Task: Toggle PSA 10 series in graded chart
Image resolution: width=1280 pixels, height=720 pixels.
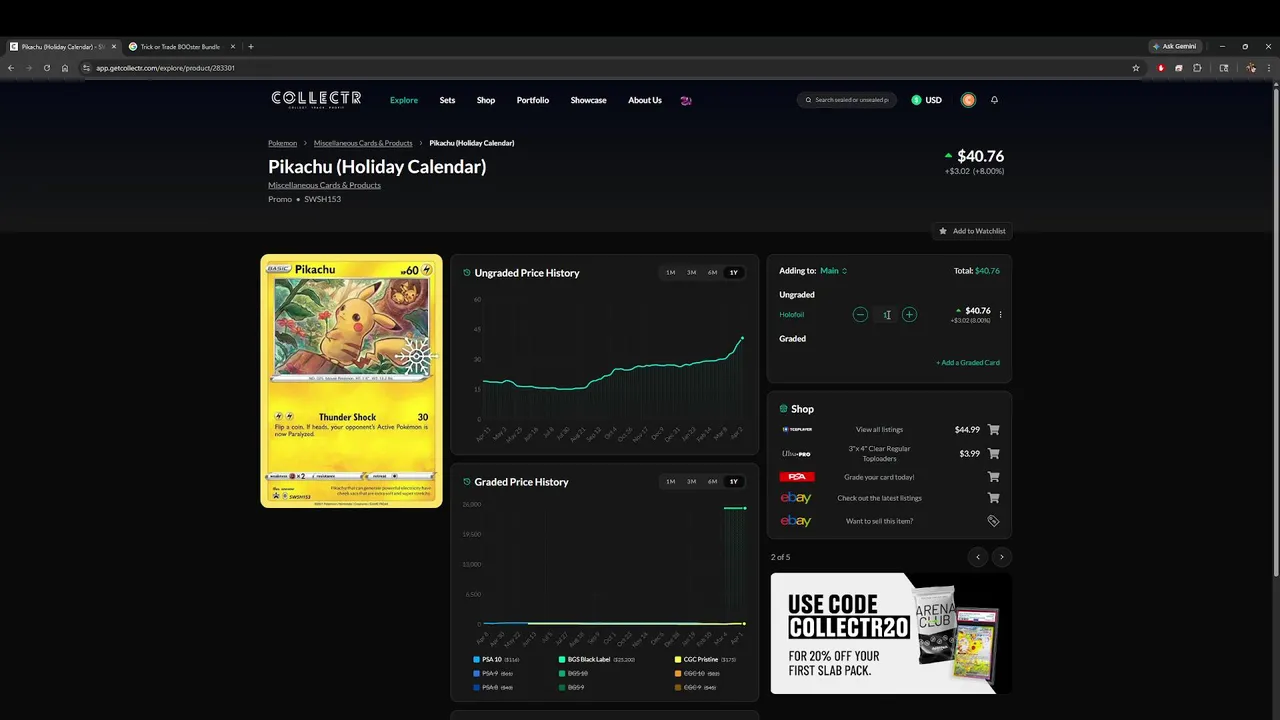Action: pos(496,660)
